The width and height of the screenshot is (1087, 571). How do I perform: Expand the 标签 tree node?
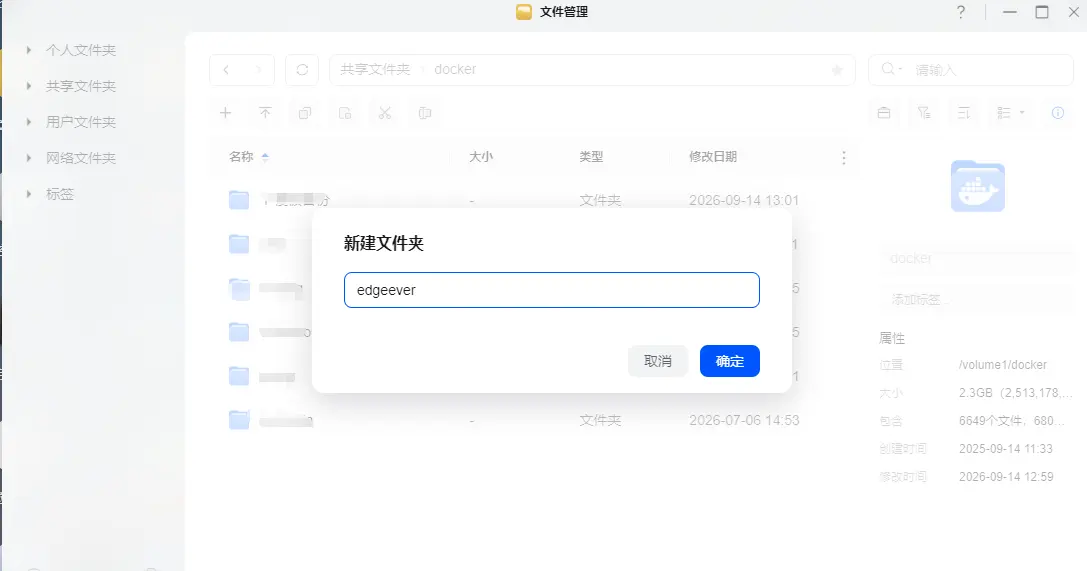pyautogui.click(x=28, y=194)
